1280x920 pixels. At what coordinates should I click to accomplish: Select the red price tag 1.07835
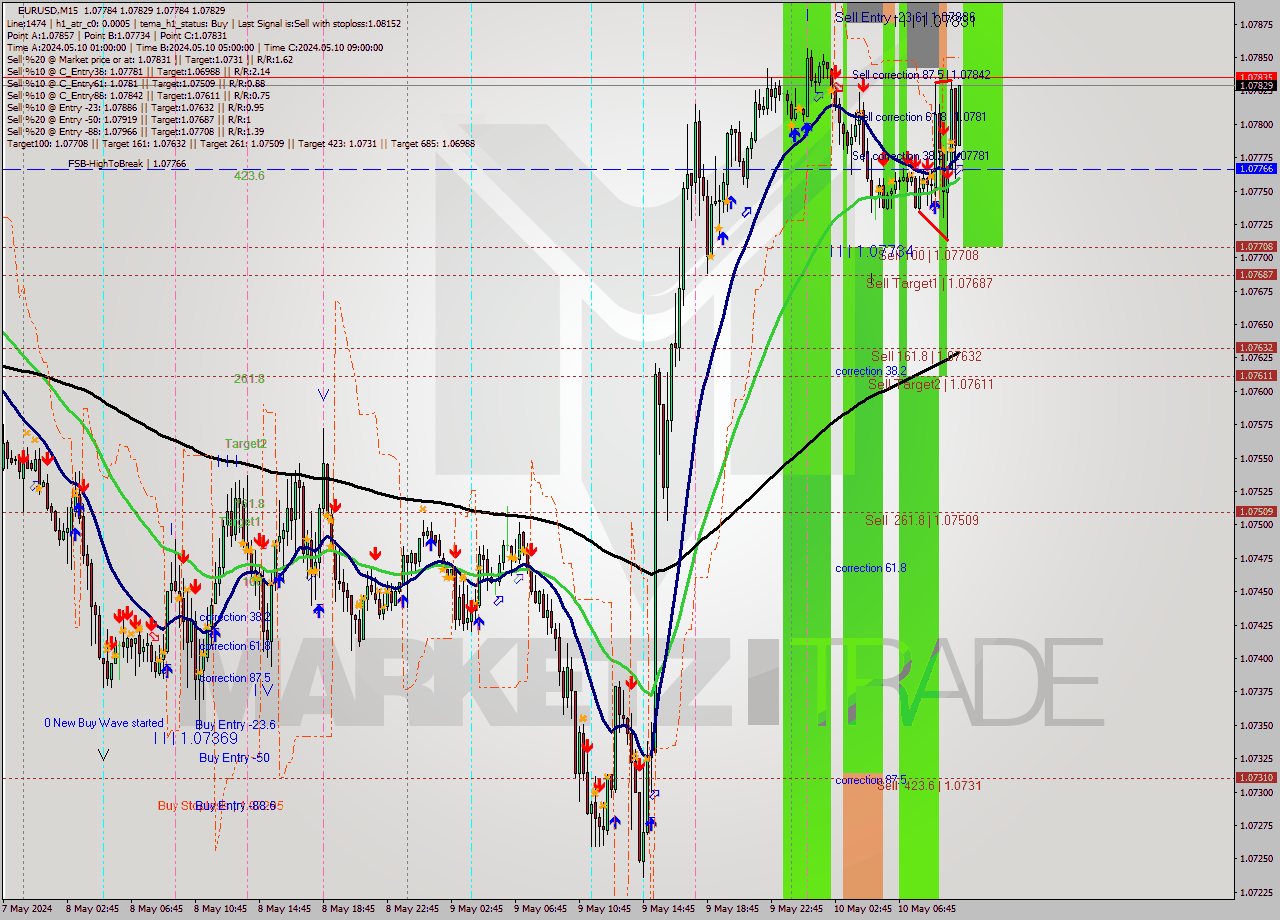tap(1256, 77)
